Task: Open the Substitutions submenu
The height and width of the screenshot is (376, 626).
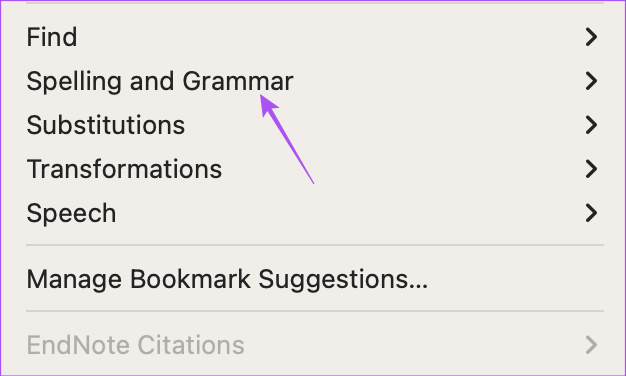Action: pyautogui.click(x=315, y=125)
